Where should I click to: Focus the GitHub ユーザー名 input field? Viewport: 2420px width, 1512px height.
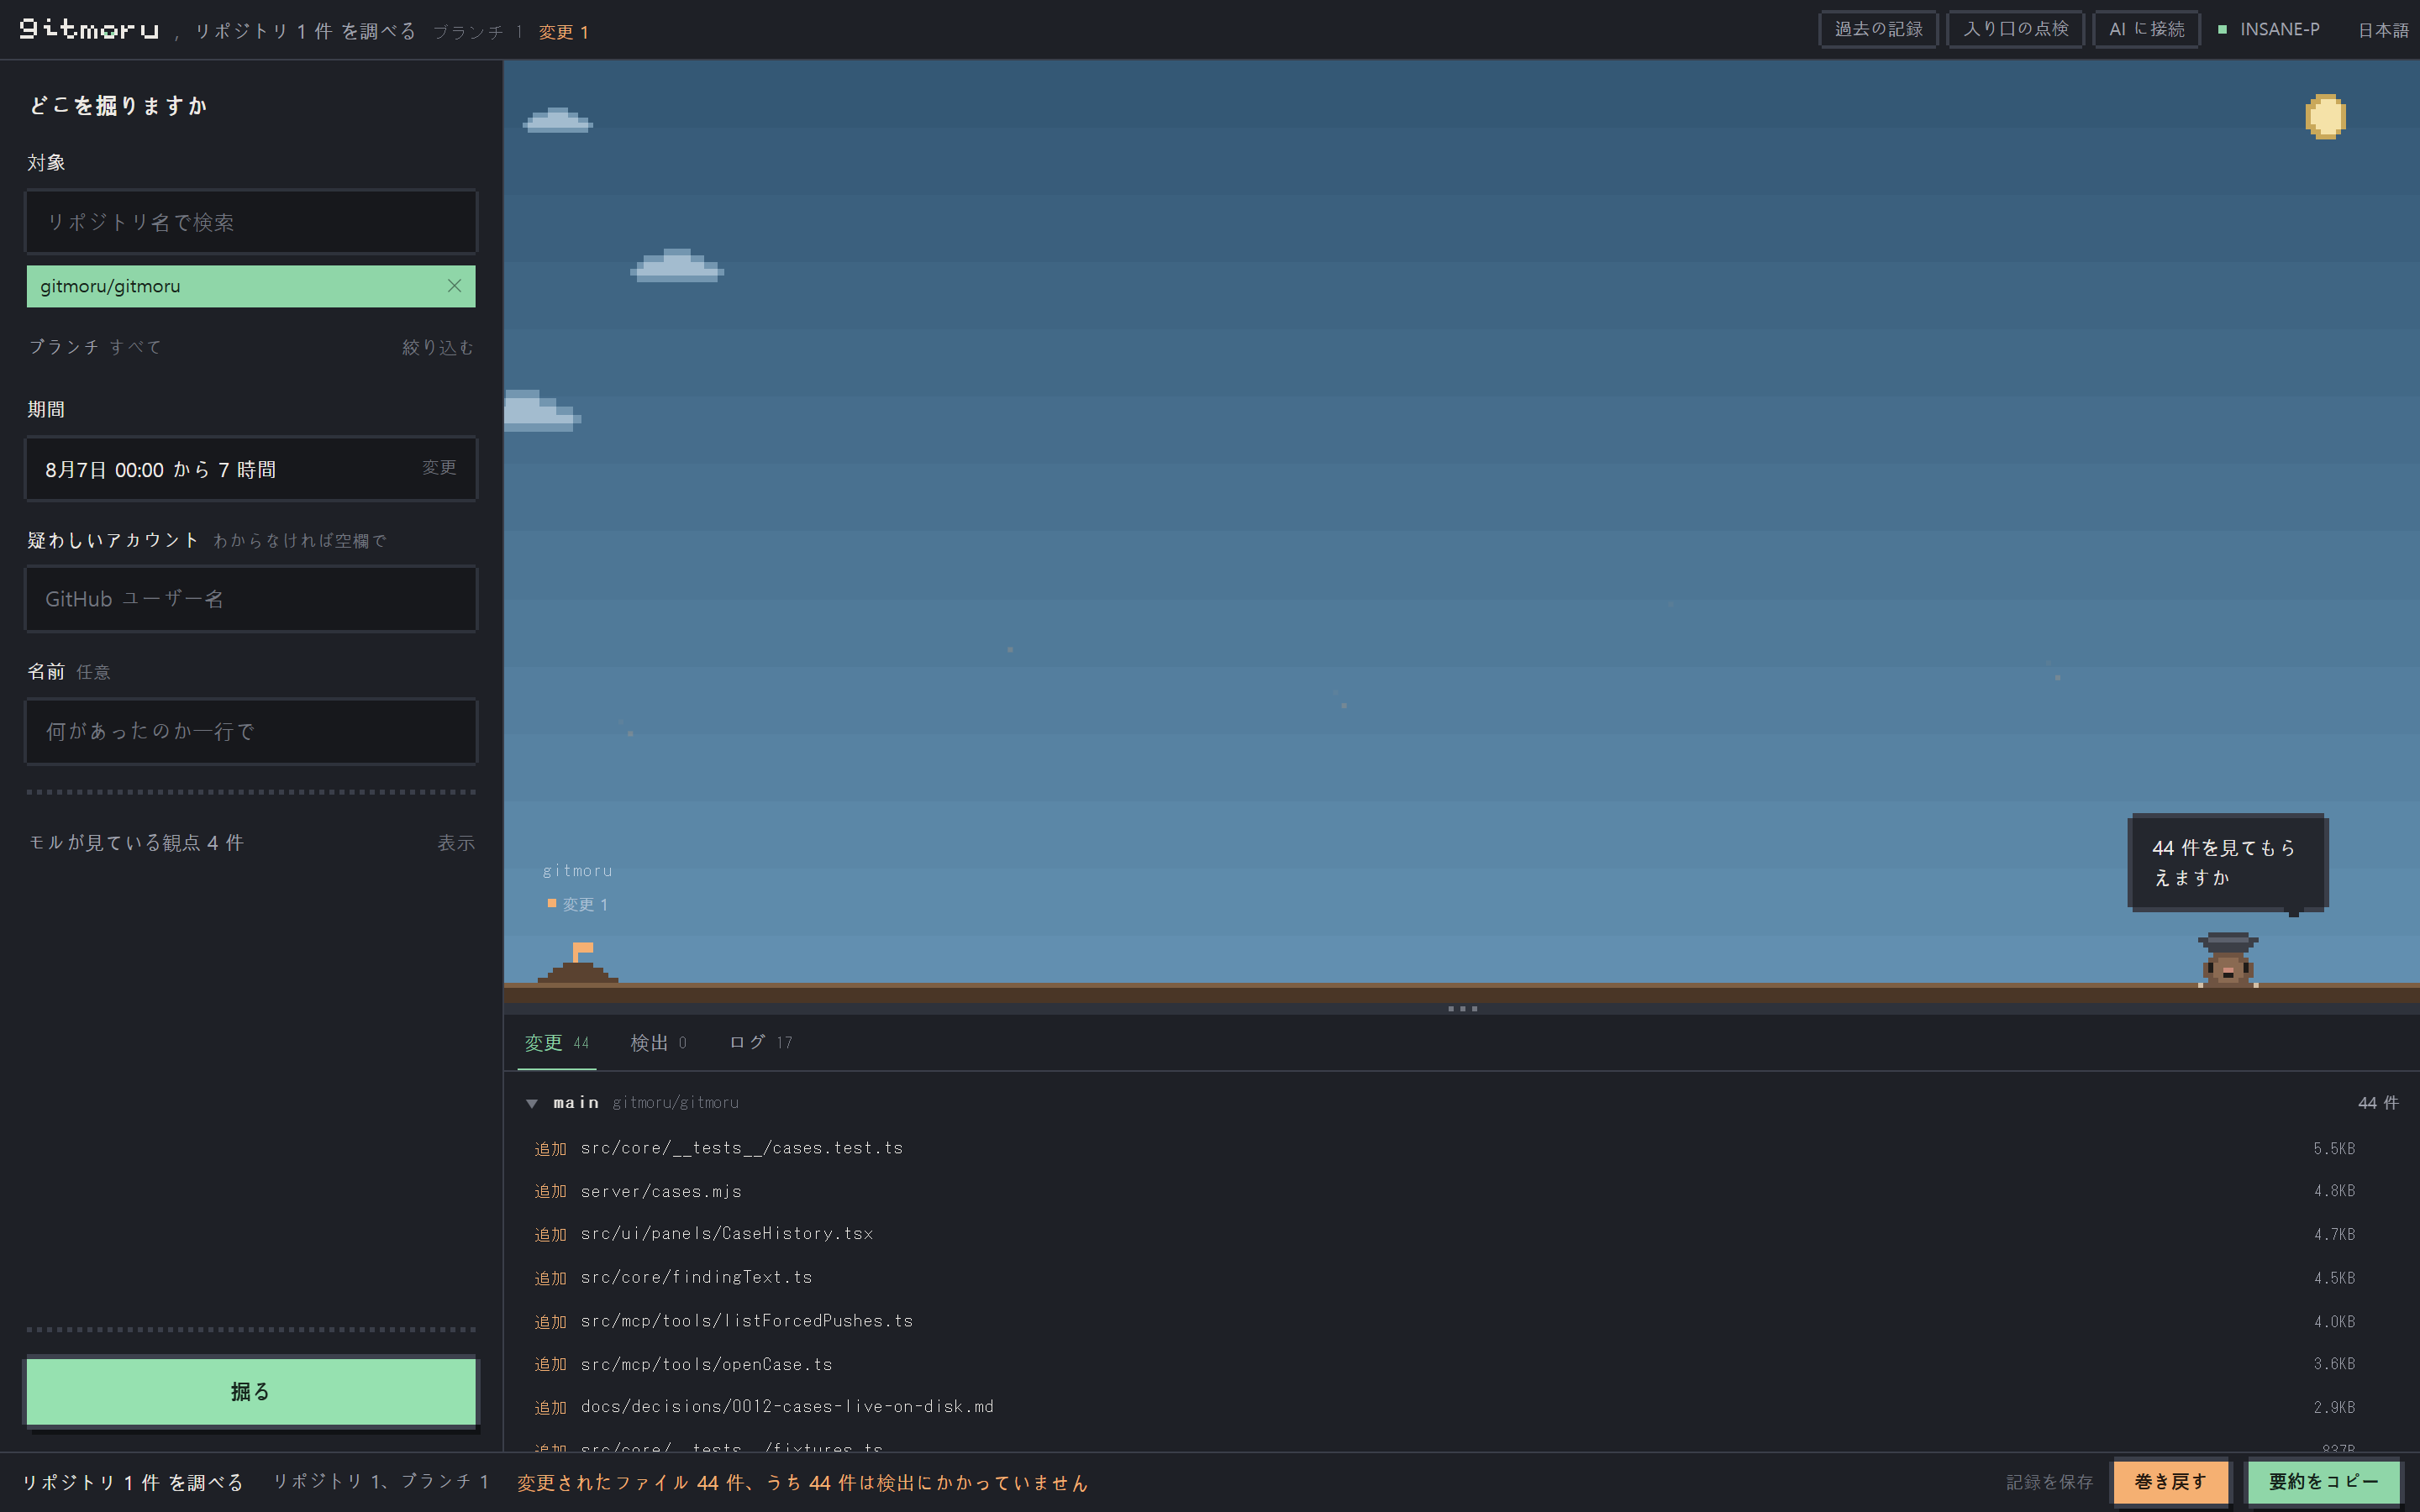click(x=251, y=599)
